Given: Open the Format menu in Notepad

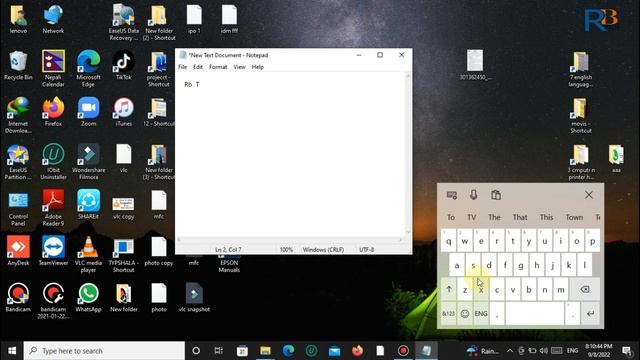Looking at the screenshot, I should (218, 67).
